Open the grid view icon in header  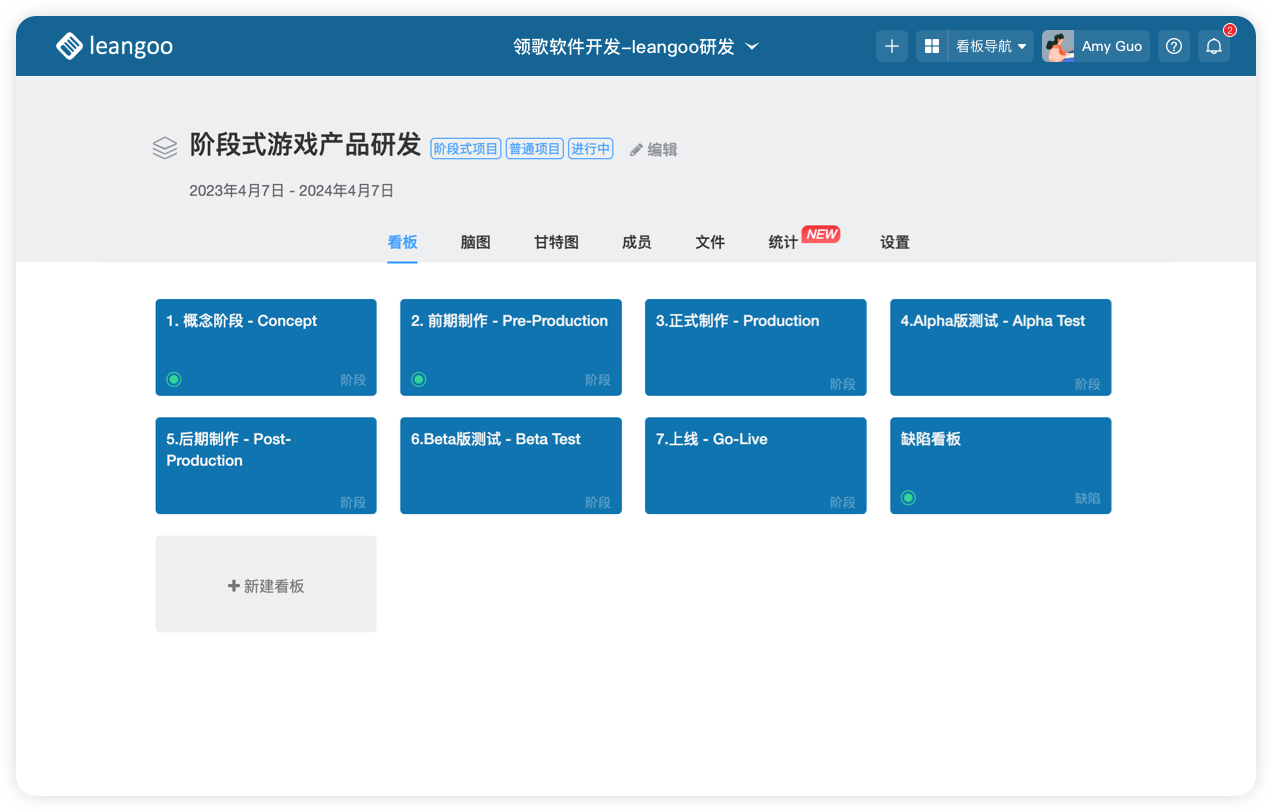(x=932, y=46)
